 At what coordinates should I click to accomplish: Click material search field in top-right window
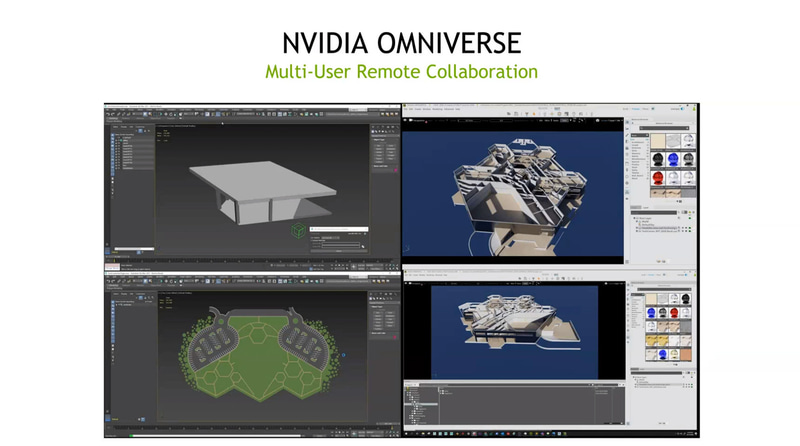[x=664, y=128]
